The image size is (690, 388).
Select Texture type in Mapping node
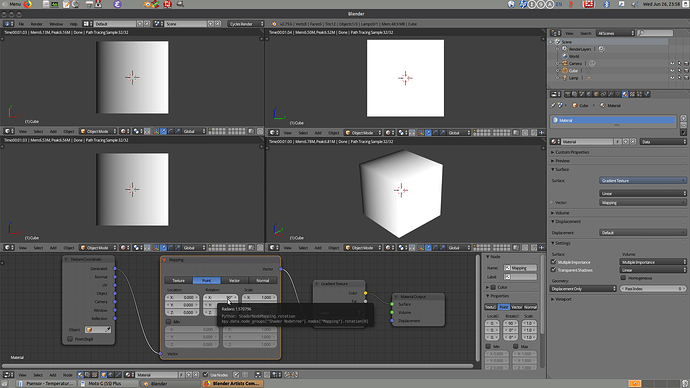179,280
